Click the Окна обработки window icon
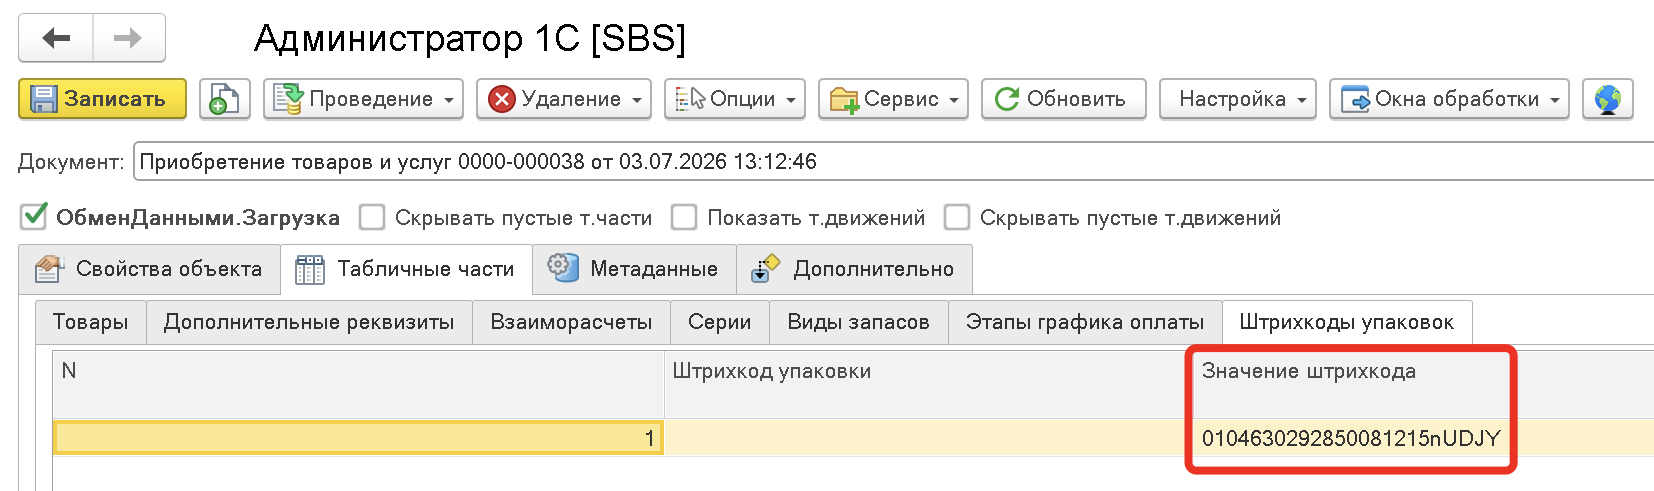1654x491 pixels. coord(1355,99)
